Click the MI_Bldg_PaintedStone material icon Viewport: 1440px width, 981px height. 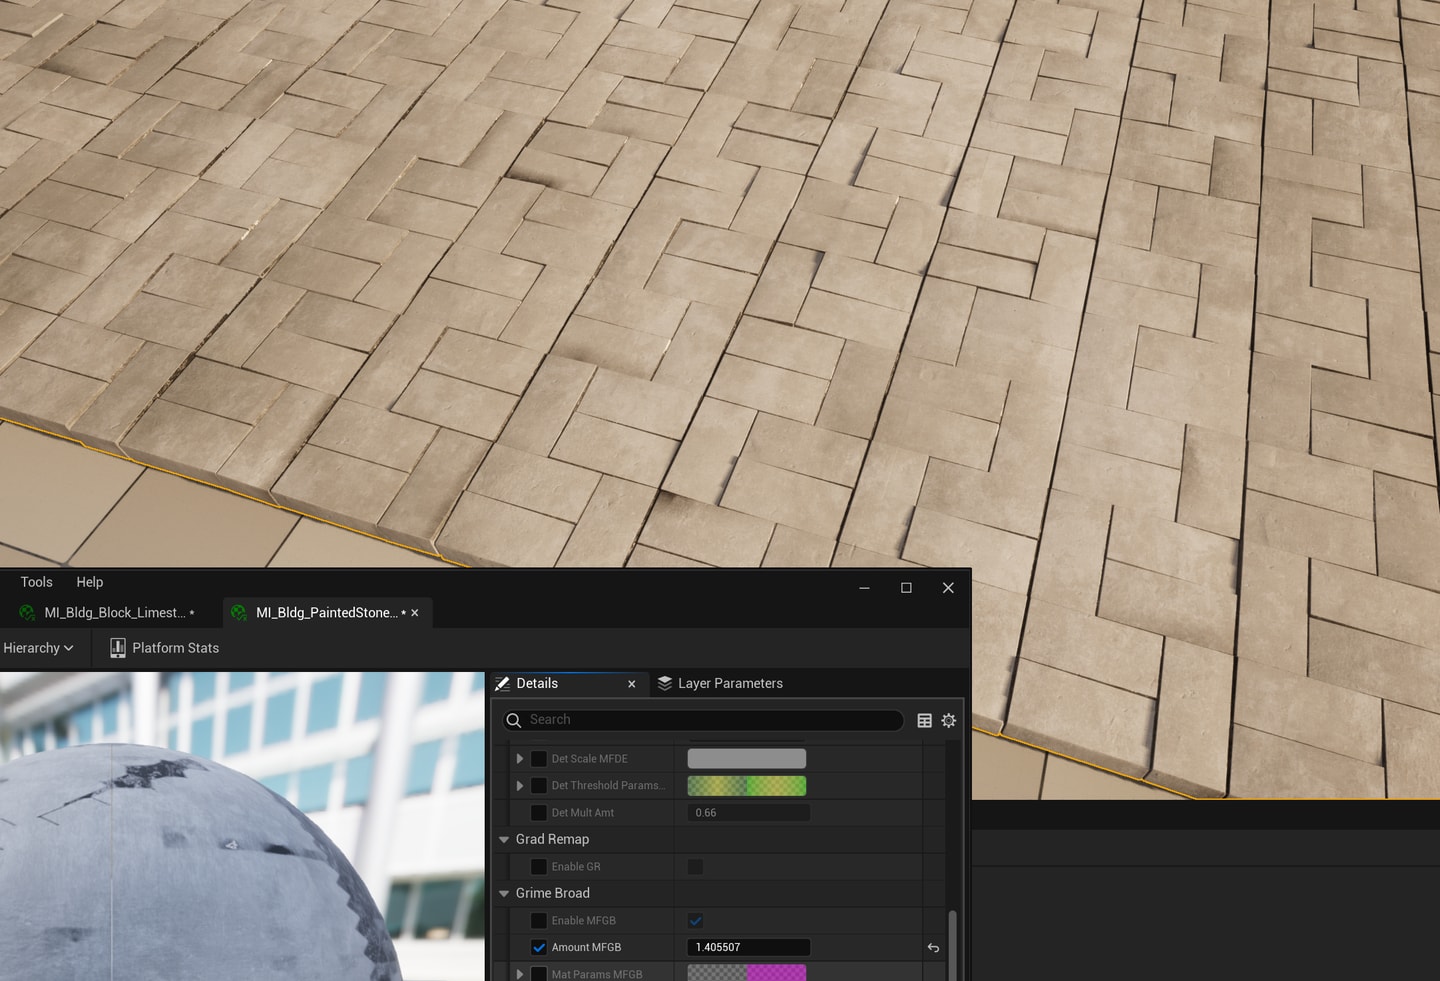pos(239,612)
